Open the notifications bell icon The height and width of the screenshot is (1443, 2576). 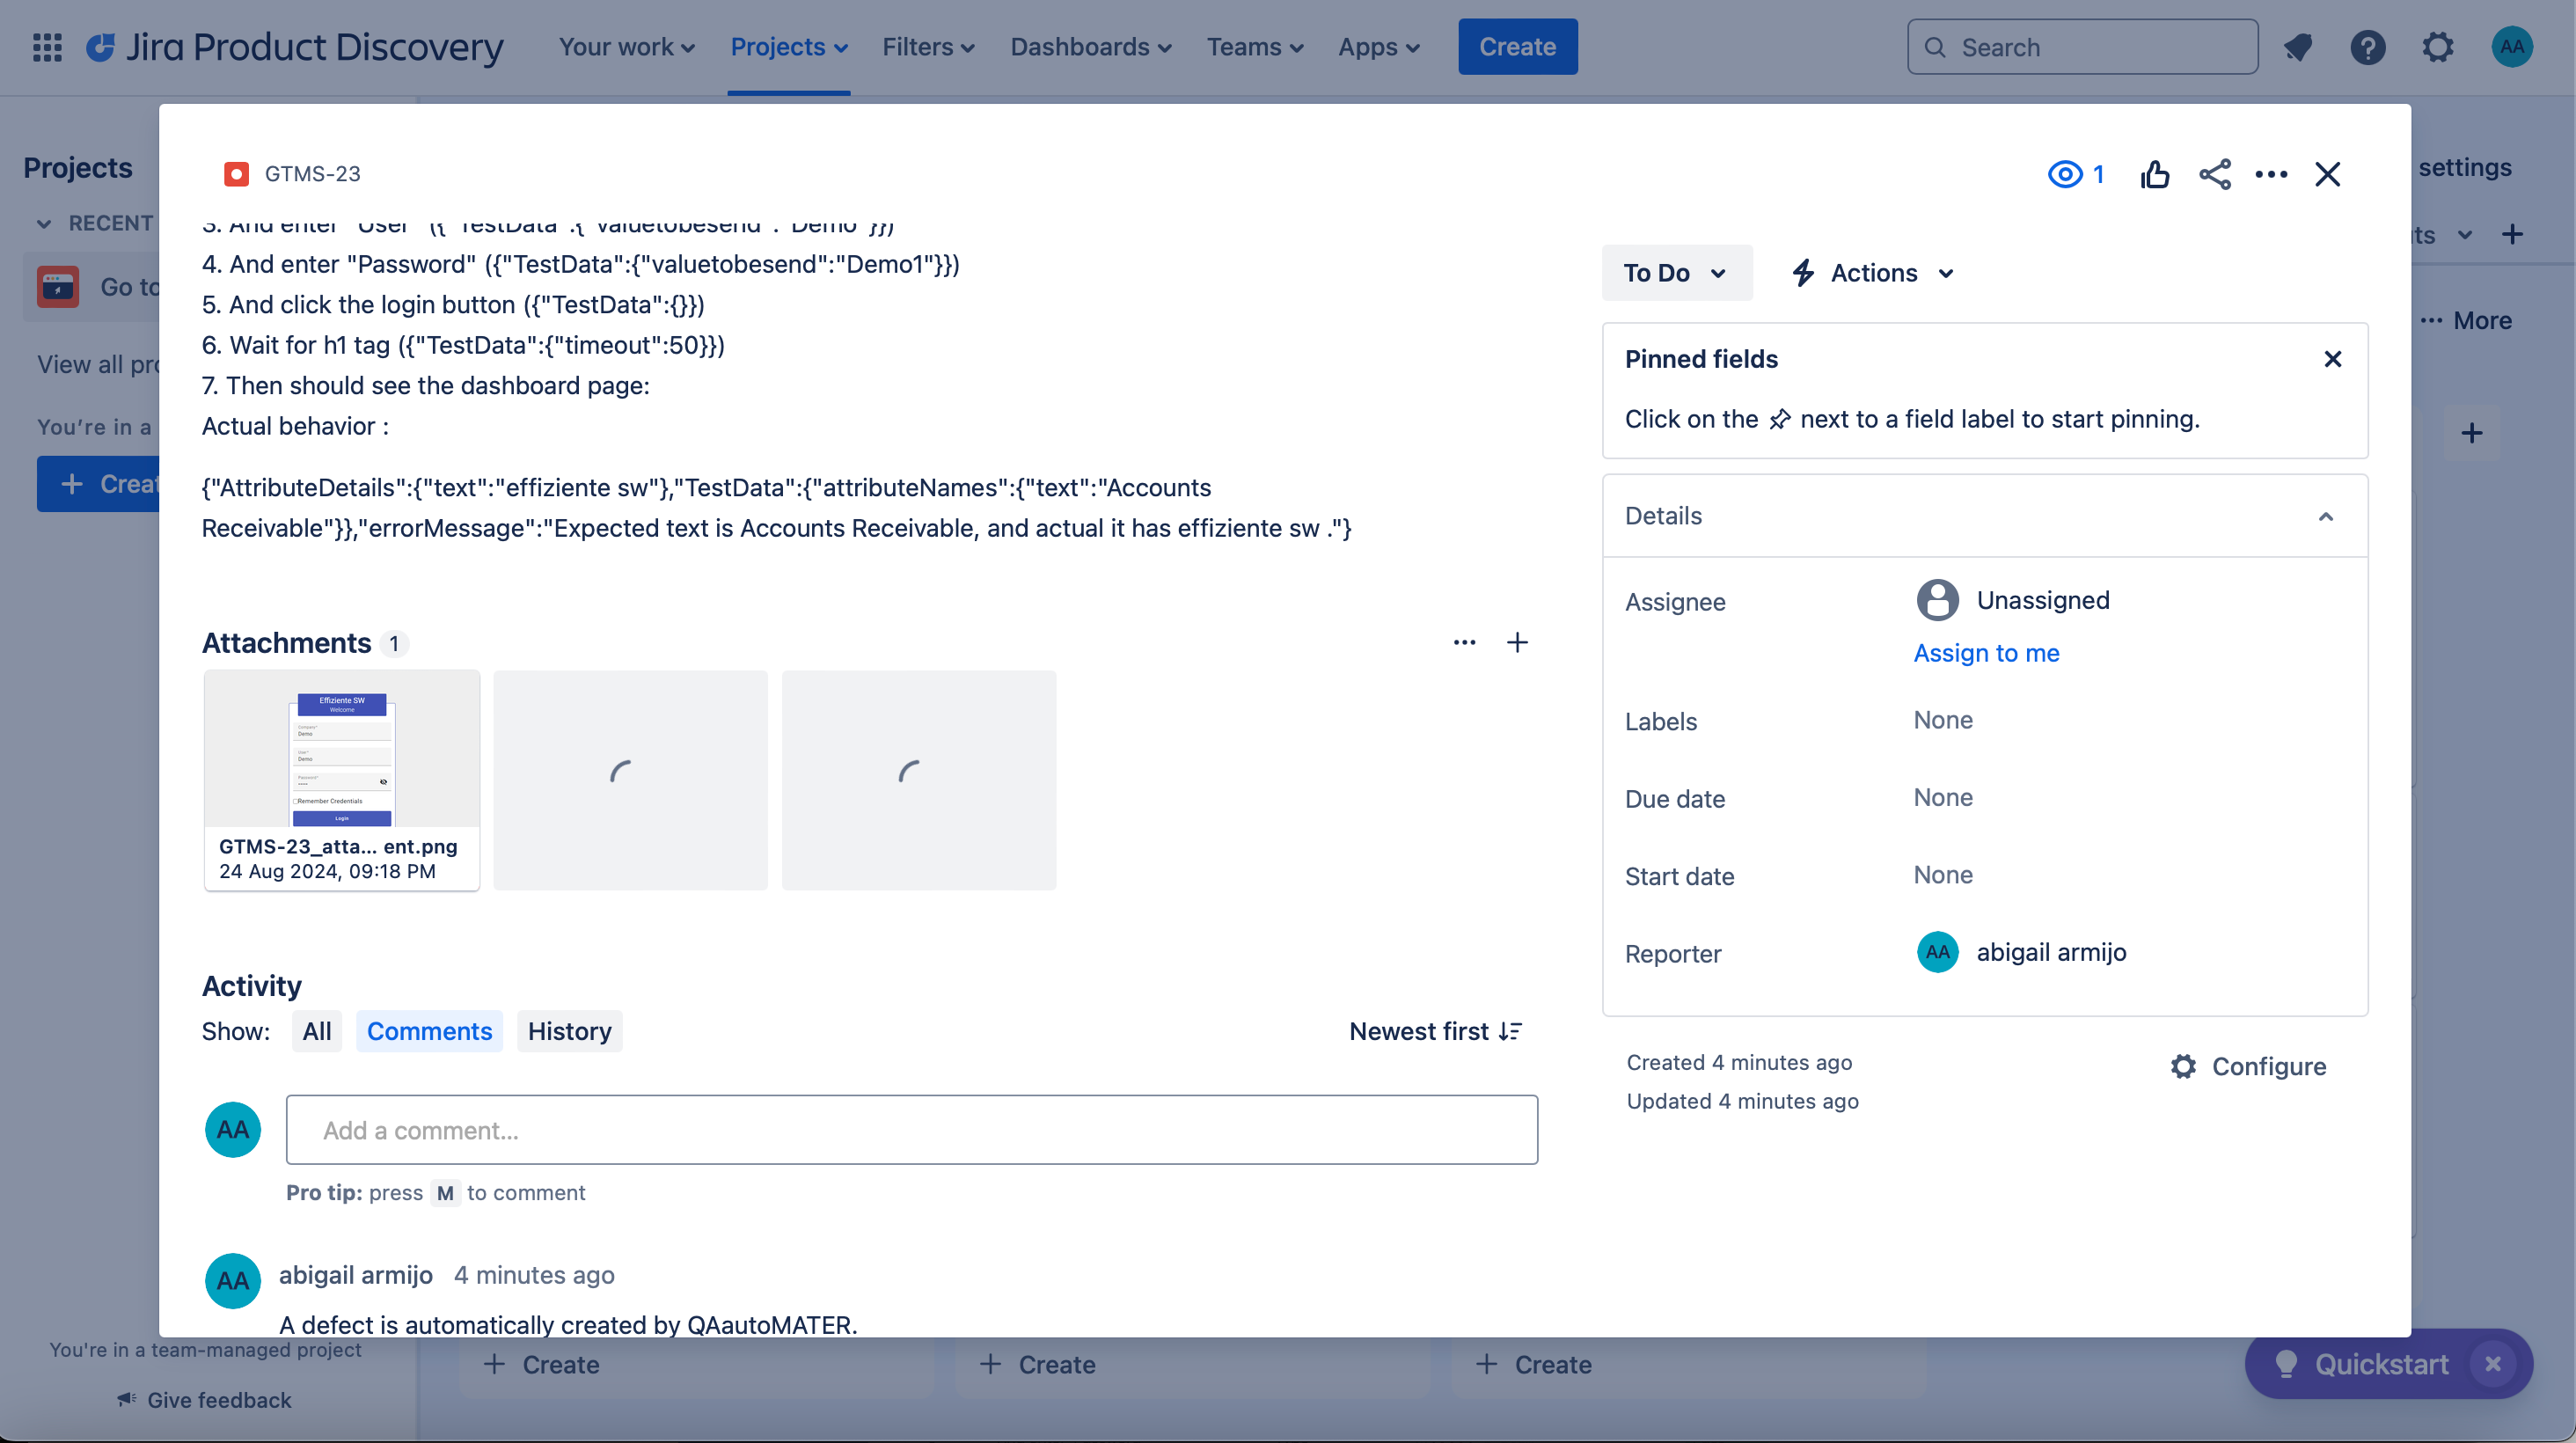pyautogui.click(x=2297, y=47)
